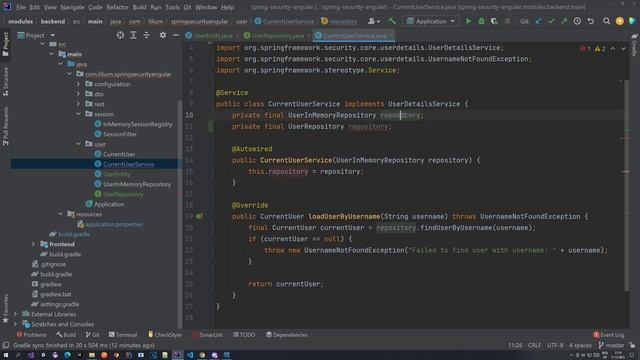Collapse the resources folder
The image size is (640, 360).
(60, 214)
